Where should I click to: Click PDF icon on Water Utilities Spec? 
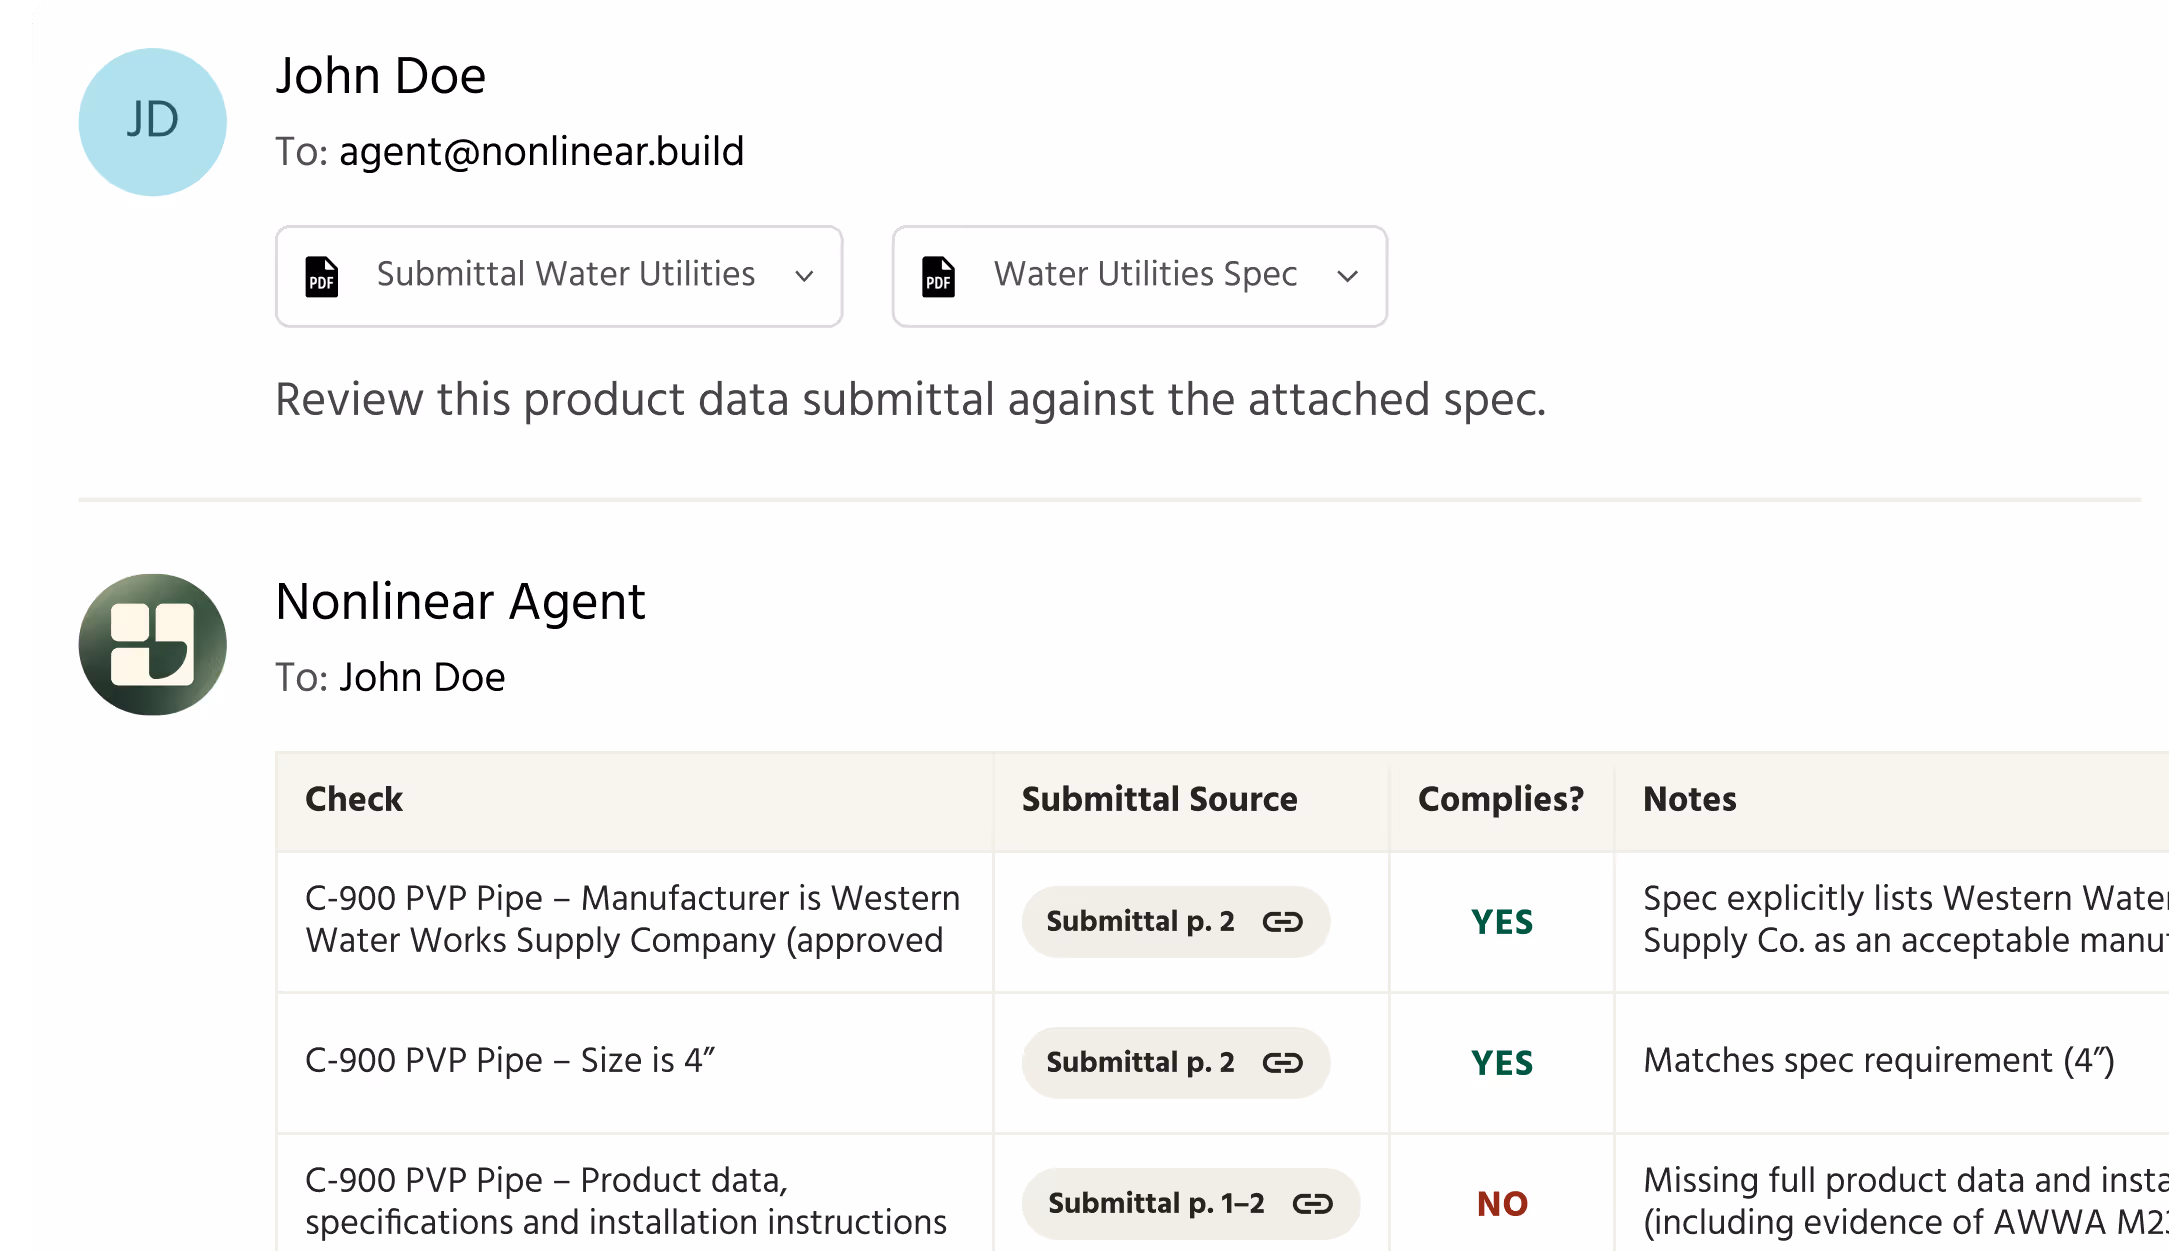pyautogui.click(x=938, y=277)
